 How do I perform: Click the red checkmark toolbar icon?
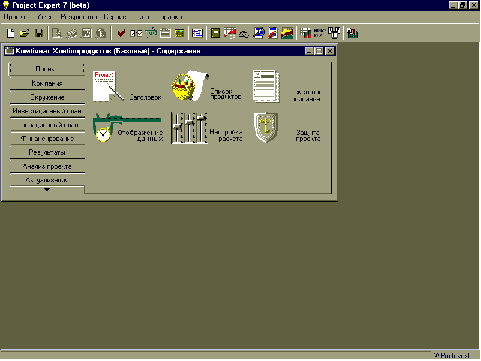coord(121,33)
